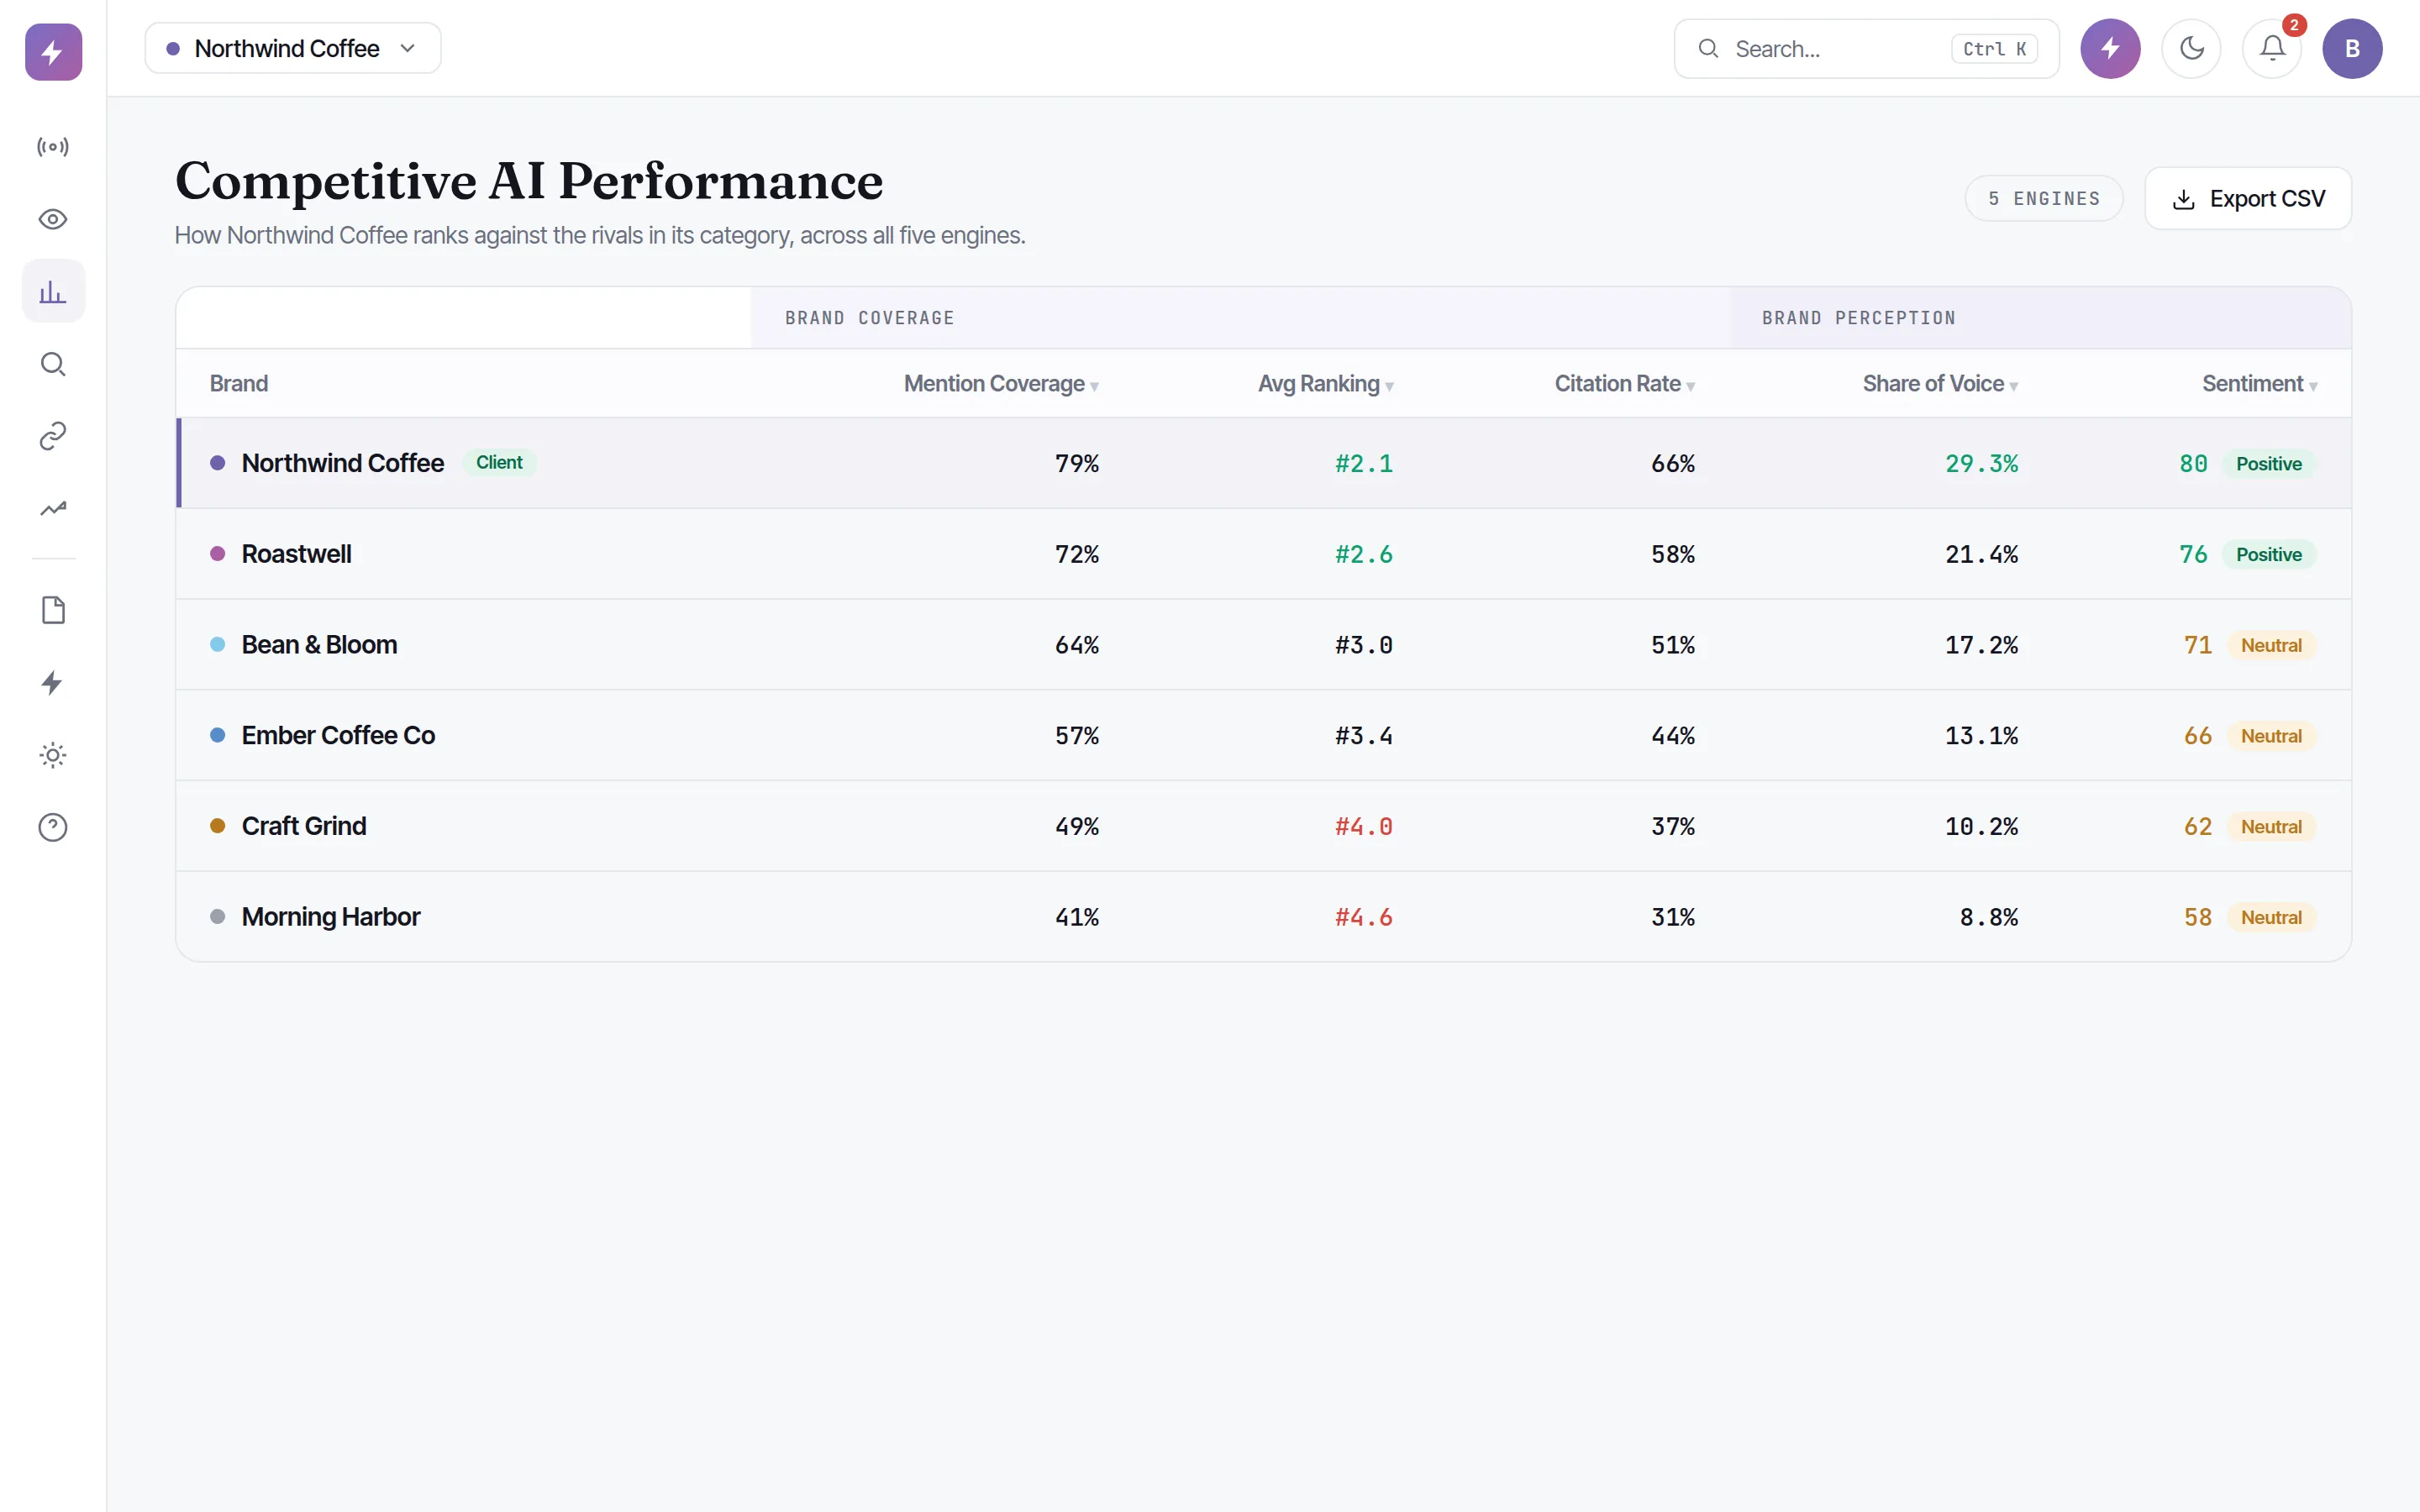Click Northwind Coffee's #2.1 ranking value
Viewport: 2420px width, 1512px height.
pyautogui.click(x=1363, y=464)
